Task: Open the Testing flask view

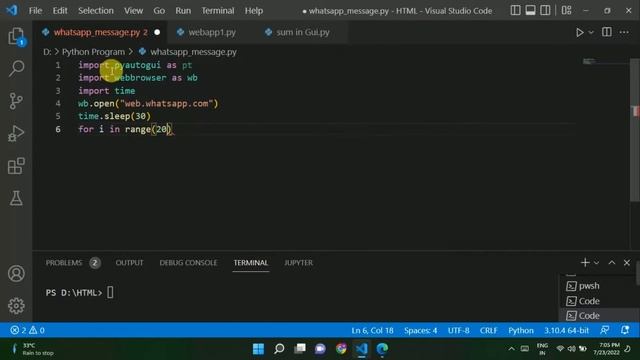Action: [x=16, y=198]
